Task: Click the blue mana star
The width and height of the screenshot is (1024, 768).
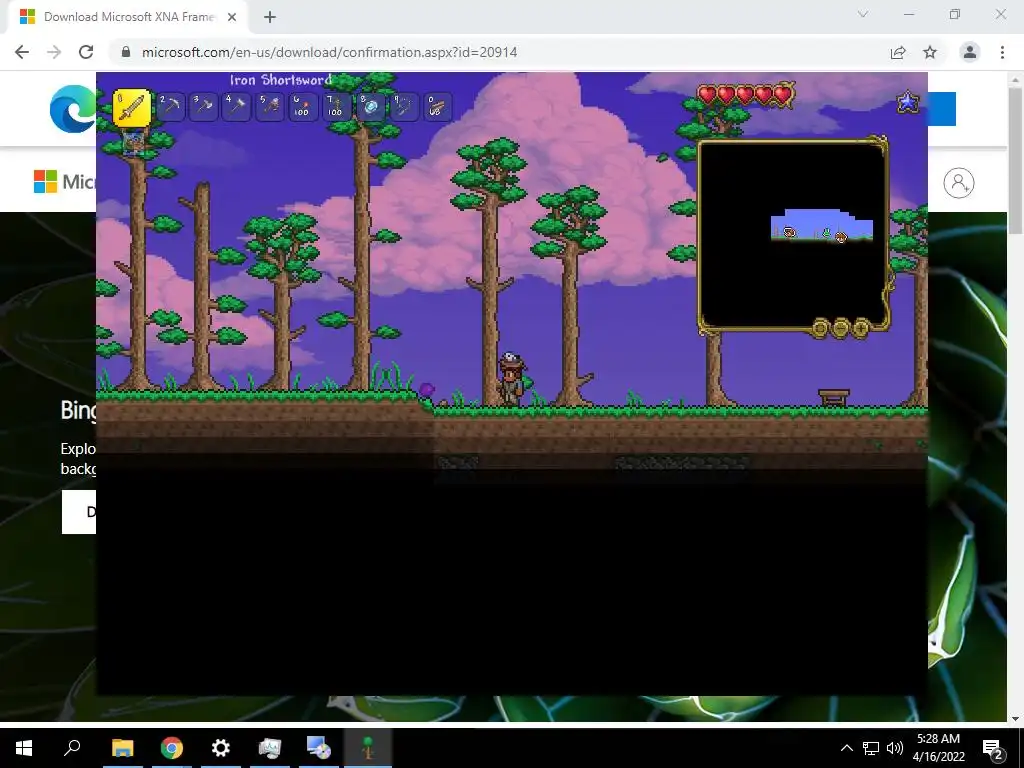Action: point(908,102)
